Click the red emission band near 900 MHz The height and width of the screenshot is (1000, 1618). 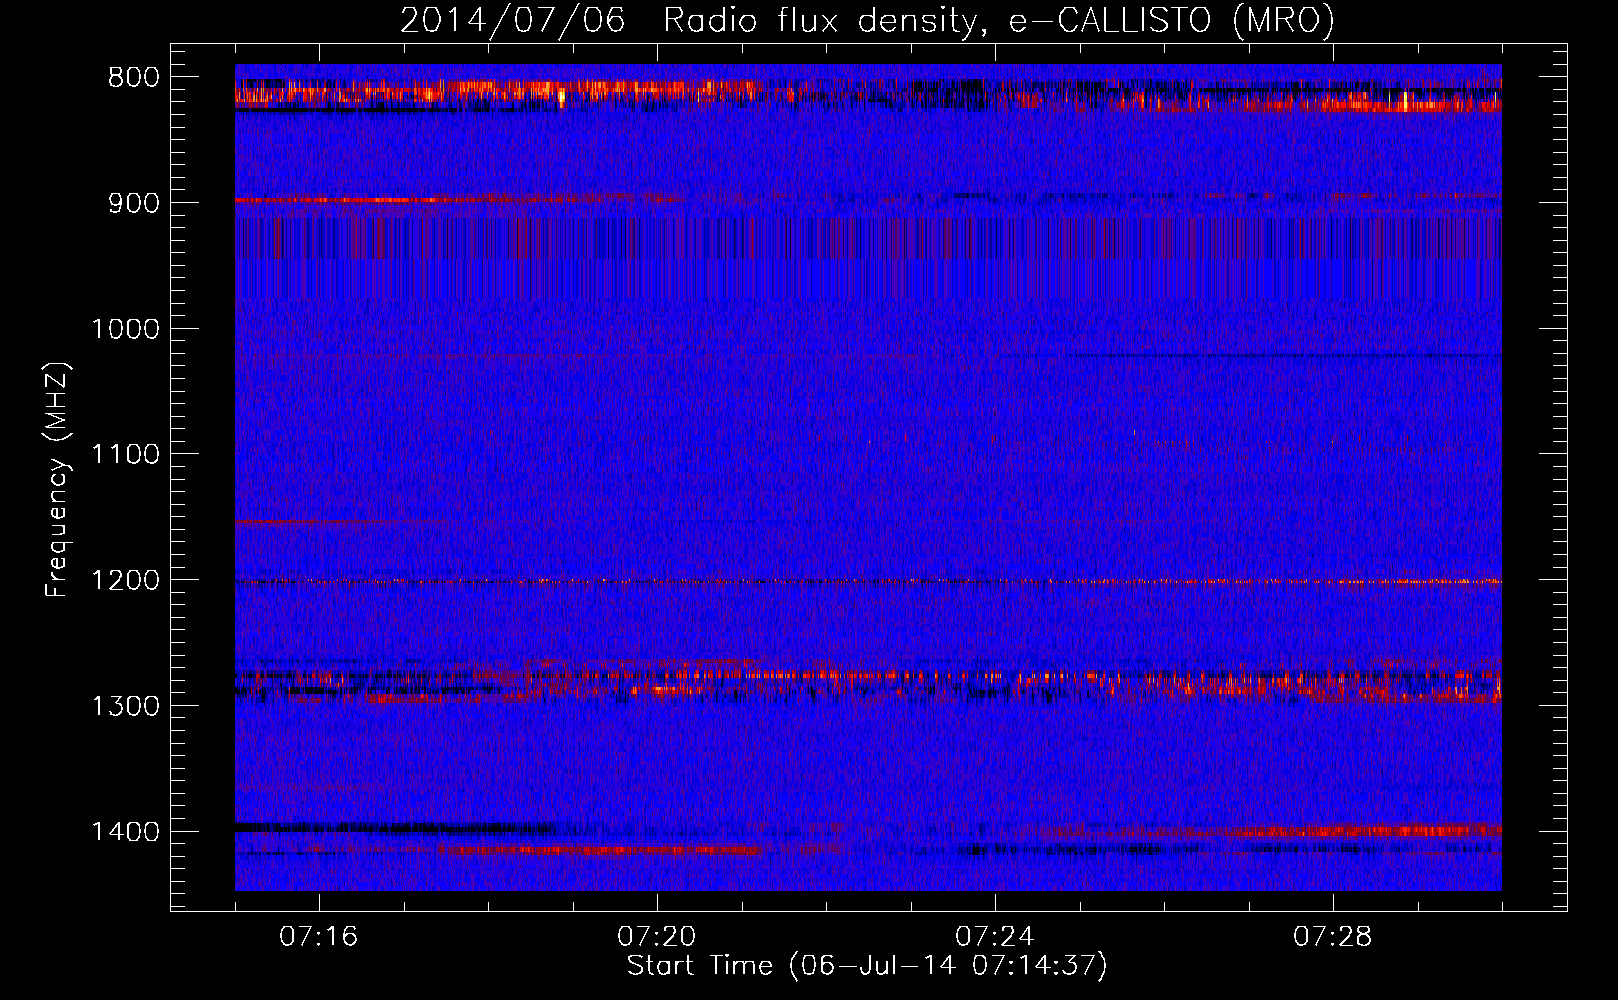tap(460, 200)
